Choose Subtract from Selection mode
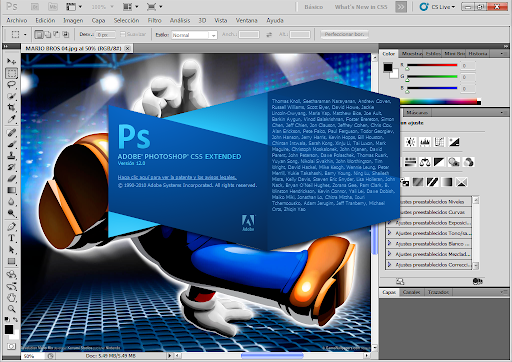512x362 pixels. 57,34
